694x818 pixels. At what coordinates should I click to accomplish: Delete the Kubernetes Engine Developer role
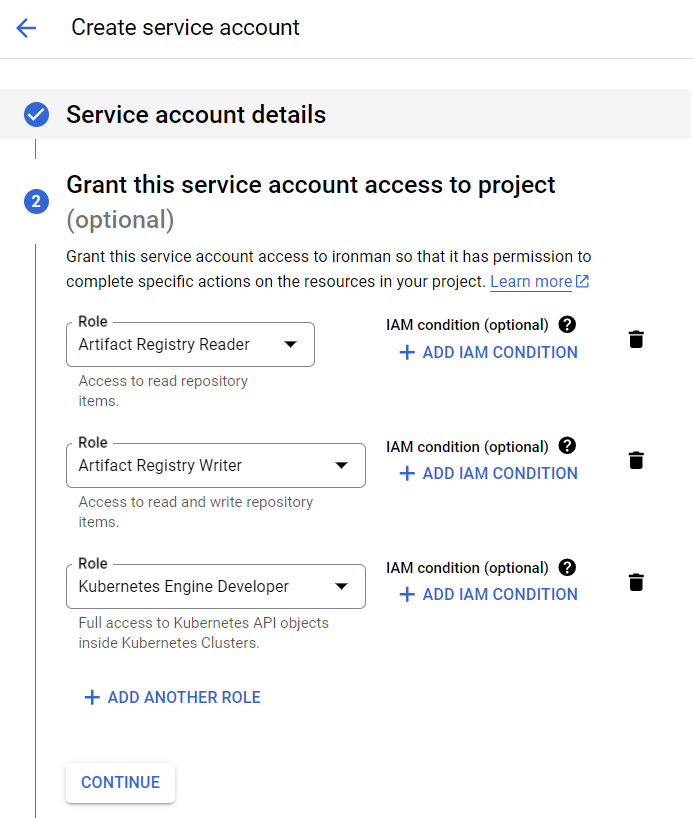636,582
